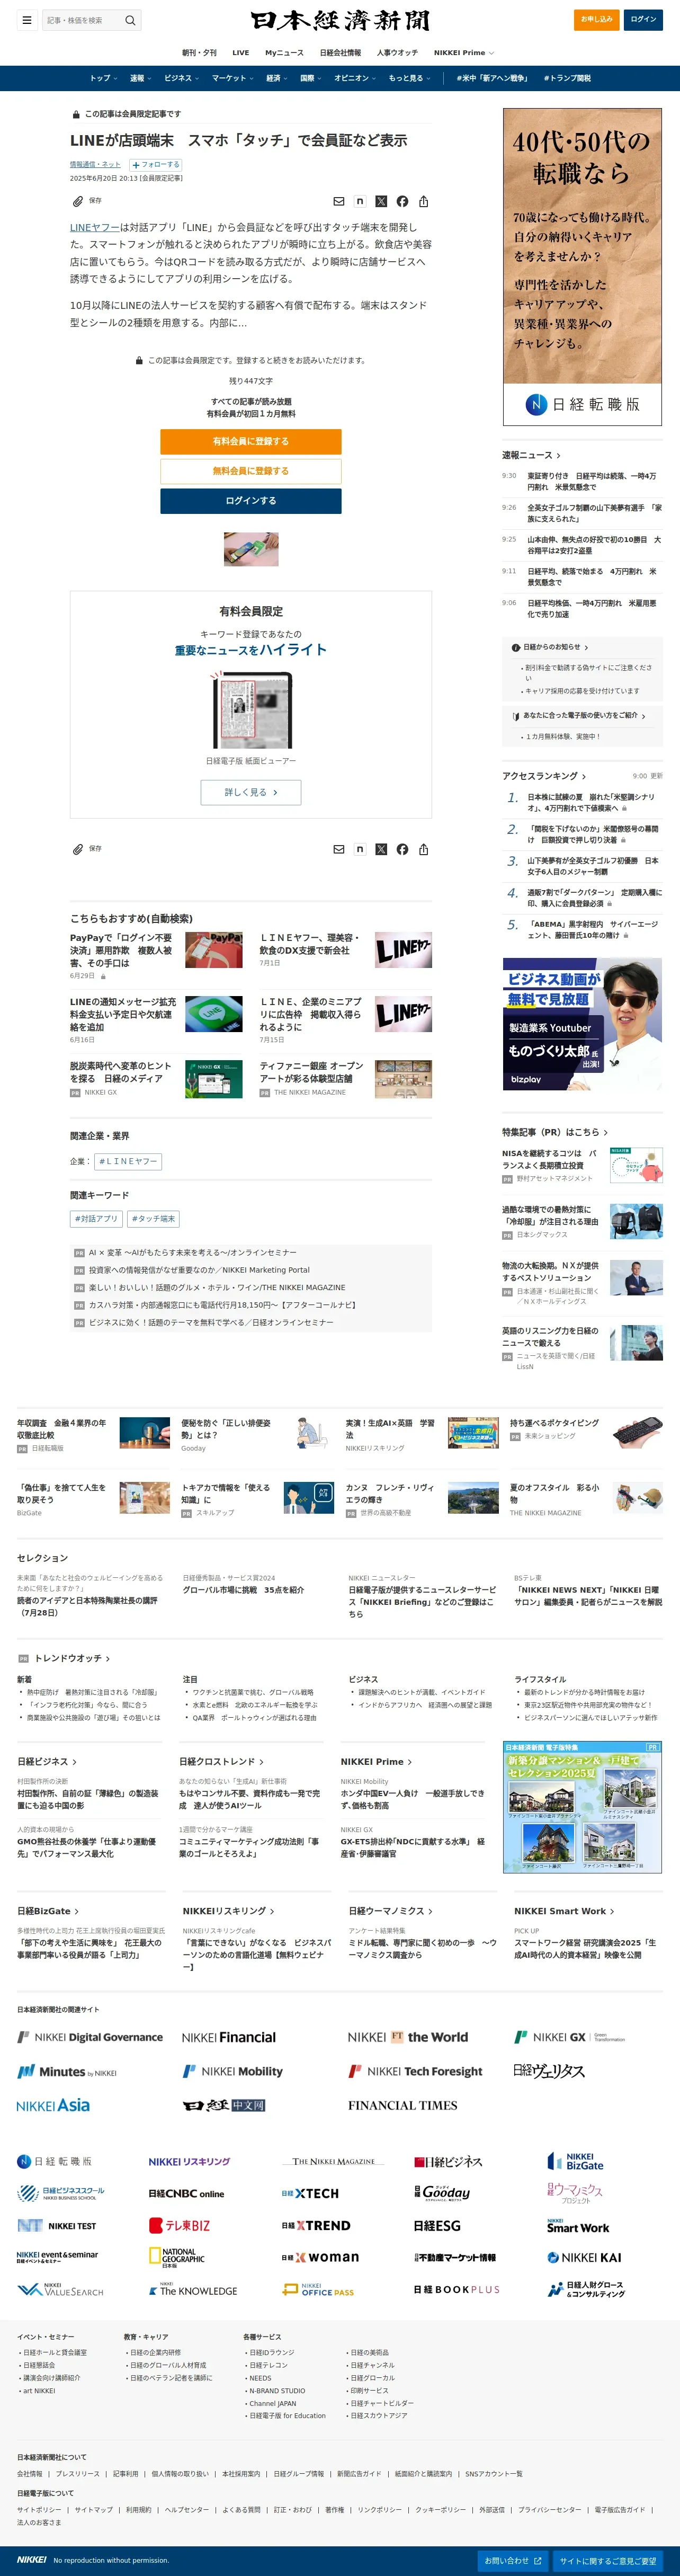This screenshot has width=680, height=2576.
Task: Click the NIKKEI Financial logo
Action: click(x=229, y=2037)
